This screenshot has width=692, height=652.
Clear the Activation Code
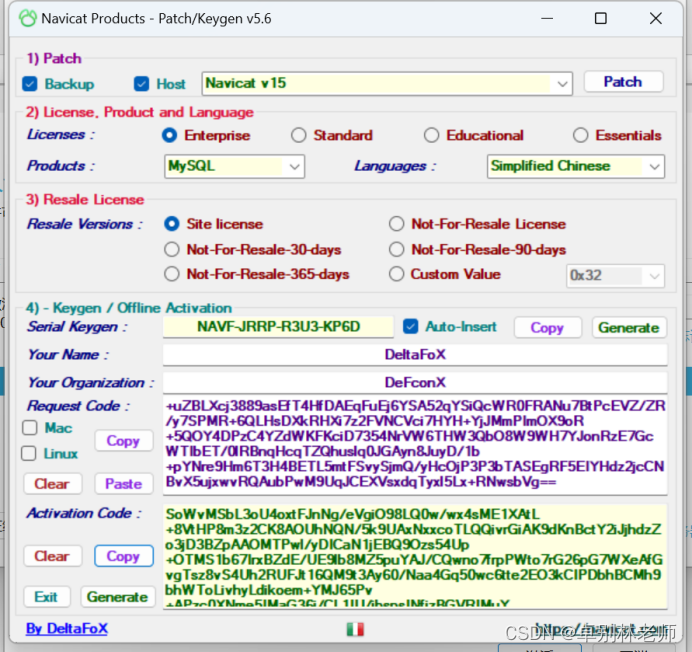coord(53,556)
